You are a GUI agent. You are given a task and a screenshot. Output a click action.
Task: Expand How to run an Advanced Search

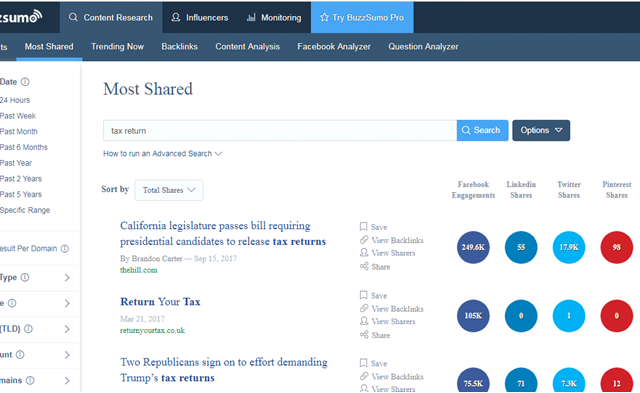[x=162, y=153]
